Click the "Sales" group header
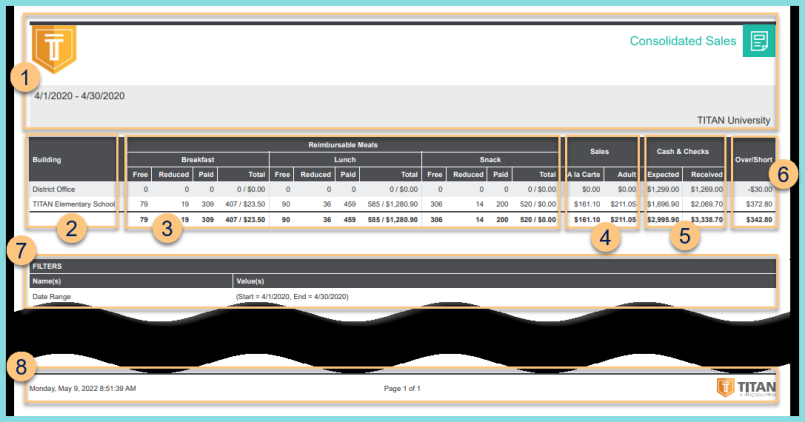Image resolution: width=805 pixels, height=422 pixels. [x=599, y=151]
